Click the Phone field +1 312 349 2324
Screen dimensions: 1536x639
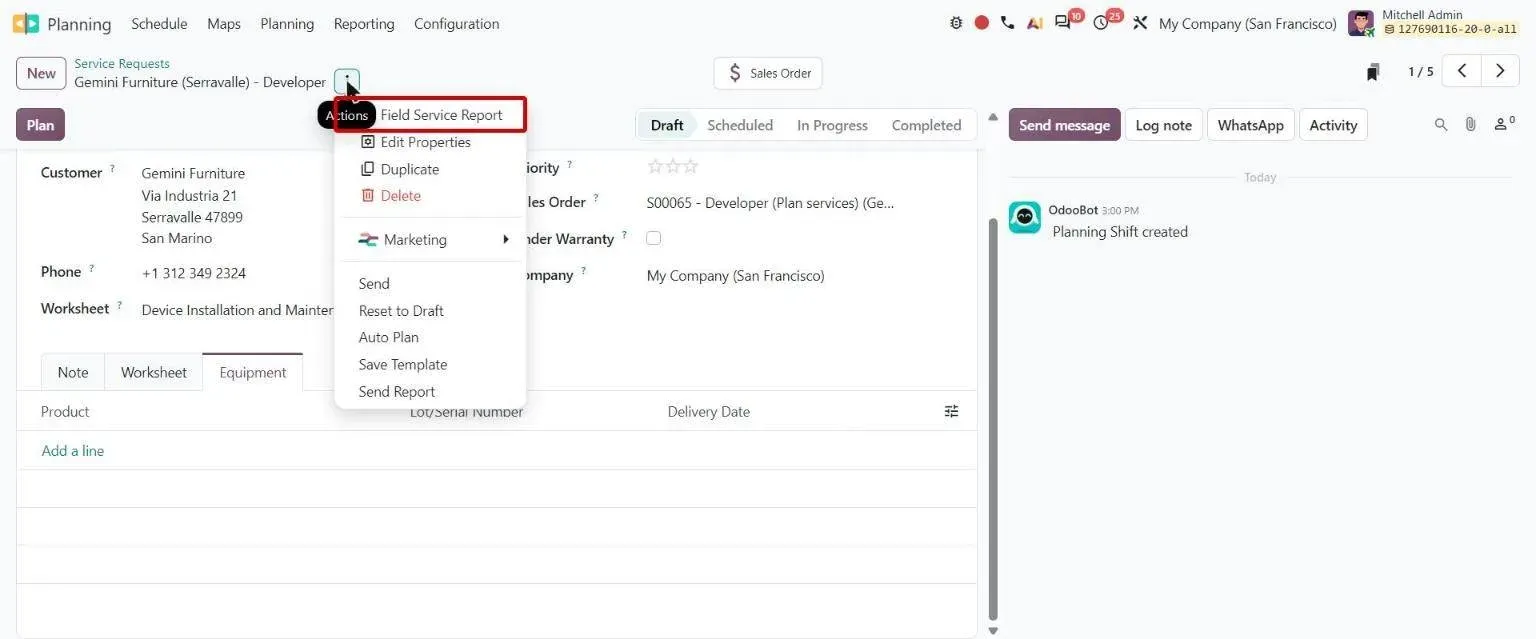pos(194,273)
